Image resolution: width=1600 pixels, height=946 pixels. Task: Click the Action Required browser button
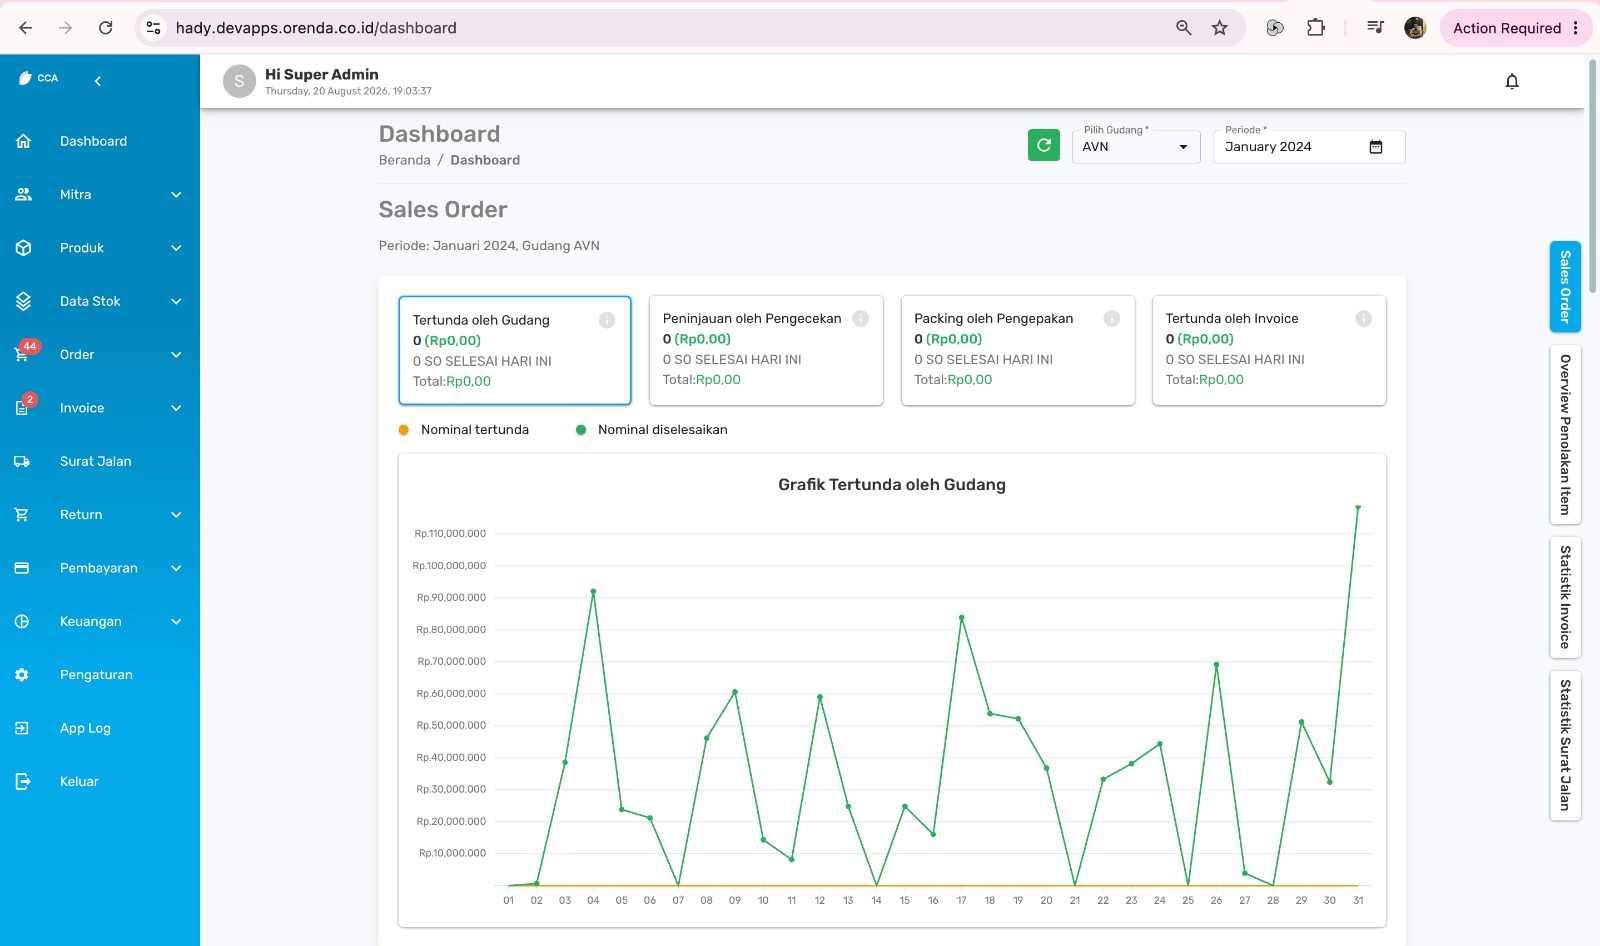tap(1516, 28)
